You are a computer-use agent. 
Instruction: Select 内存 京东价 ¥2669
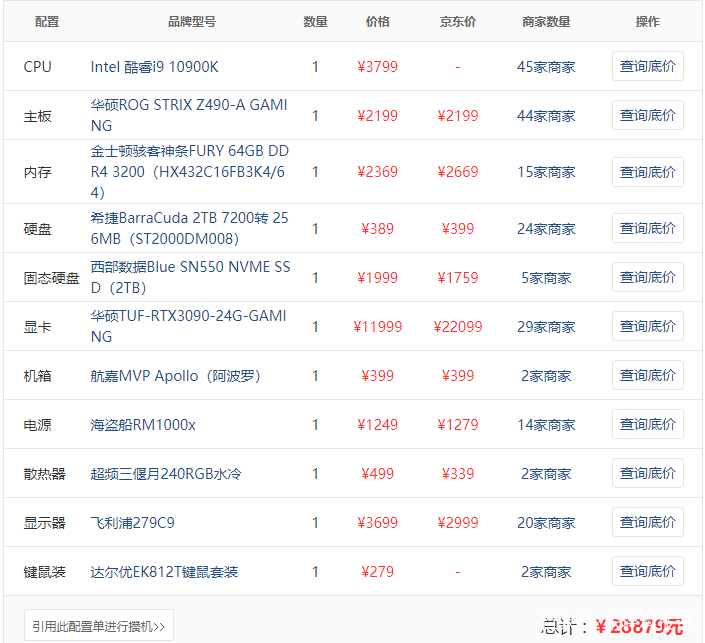[x=458, y=172]
